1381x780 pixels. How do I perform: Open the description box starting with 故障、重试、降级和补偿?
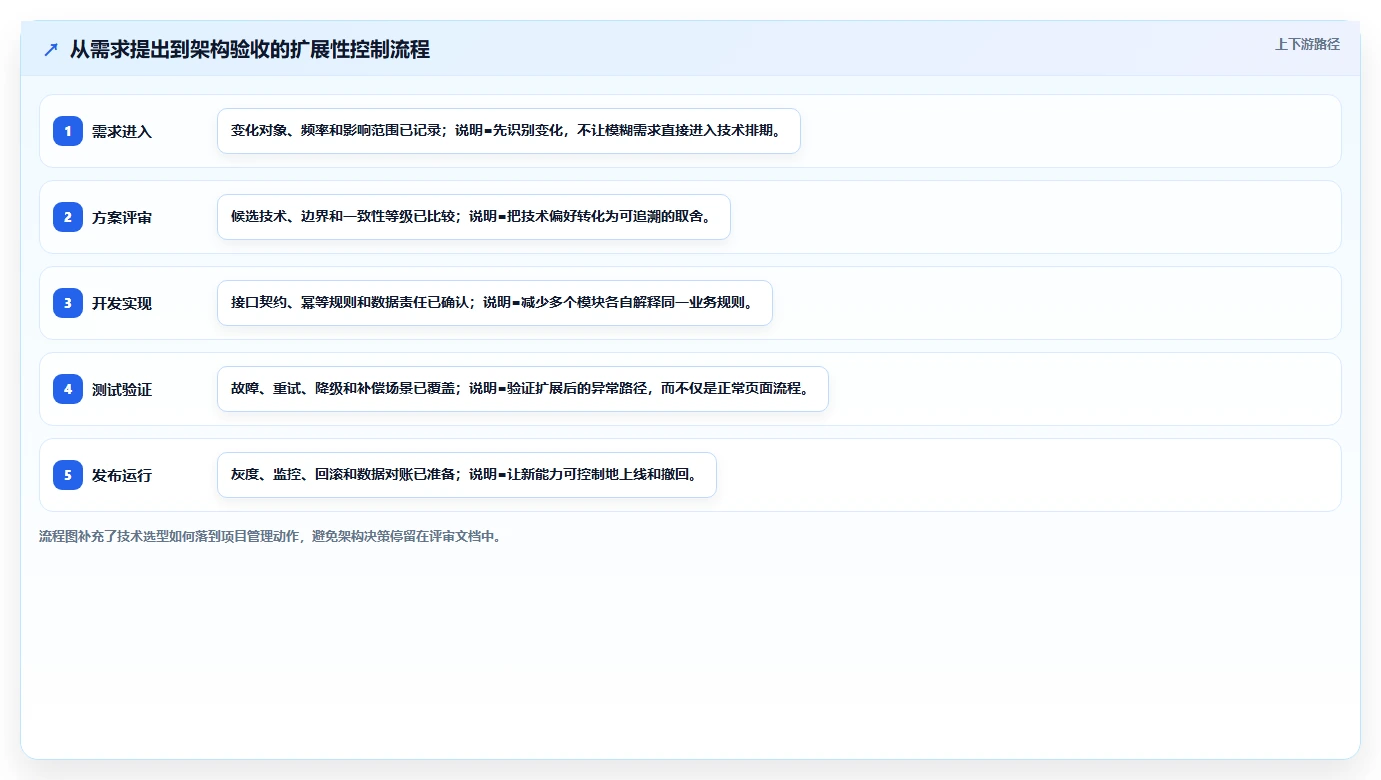(x=523, y=389)
